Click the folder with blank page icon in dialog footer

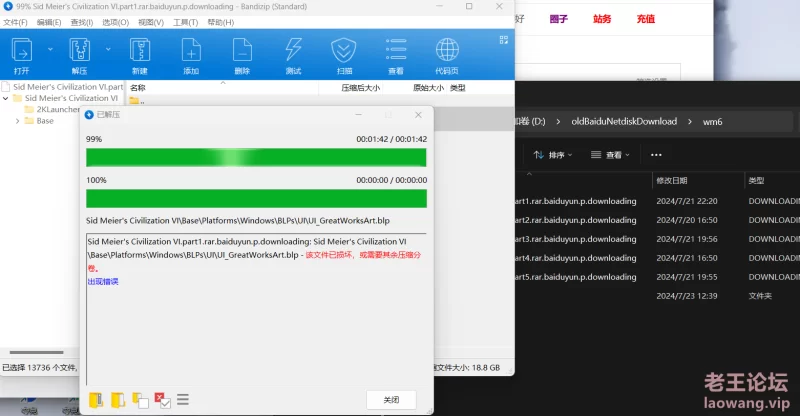click(140, 400)
